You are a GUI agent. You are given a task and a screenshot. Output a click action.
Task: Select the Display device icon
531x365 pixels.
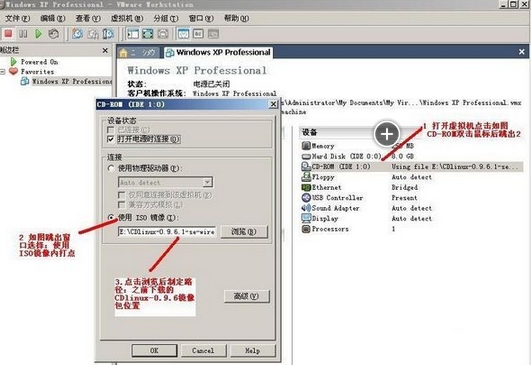[x=306, y=218]
